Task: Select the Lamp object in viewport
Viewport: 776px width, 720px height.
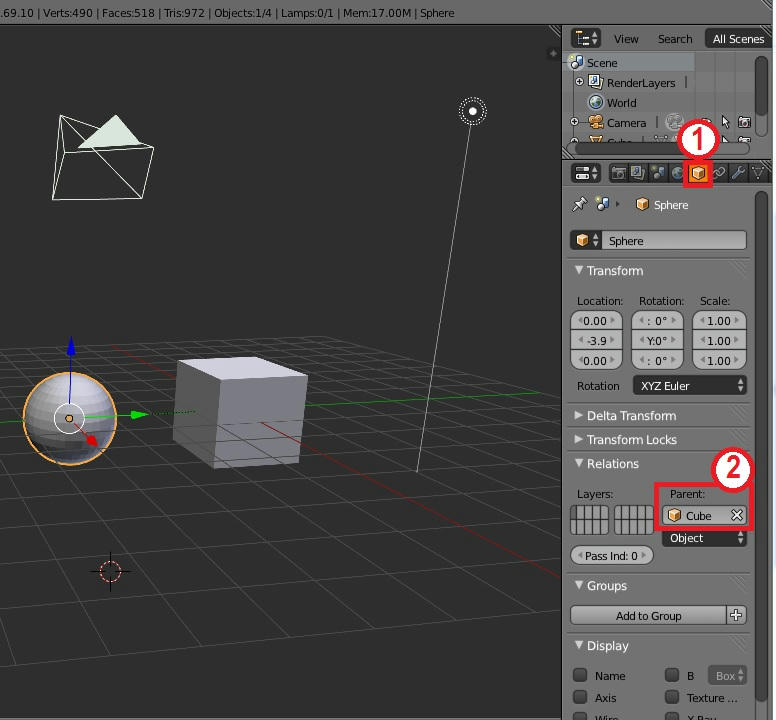Action: click(473, 111)
